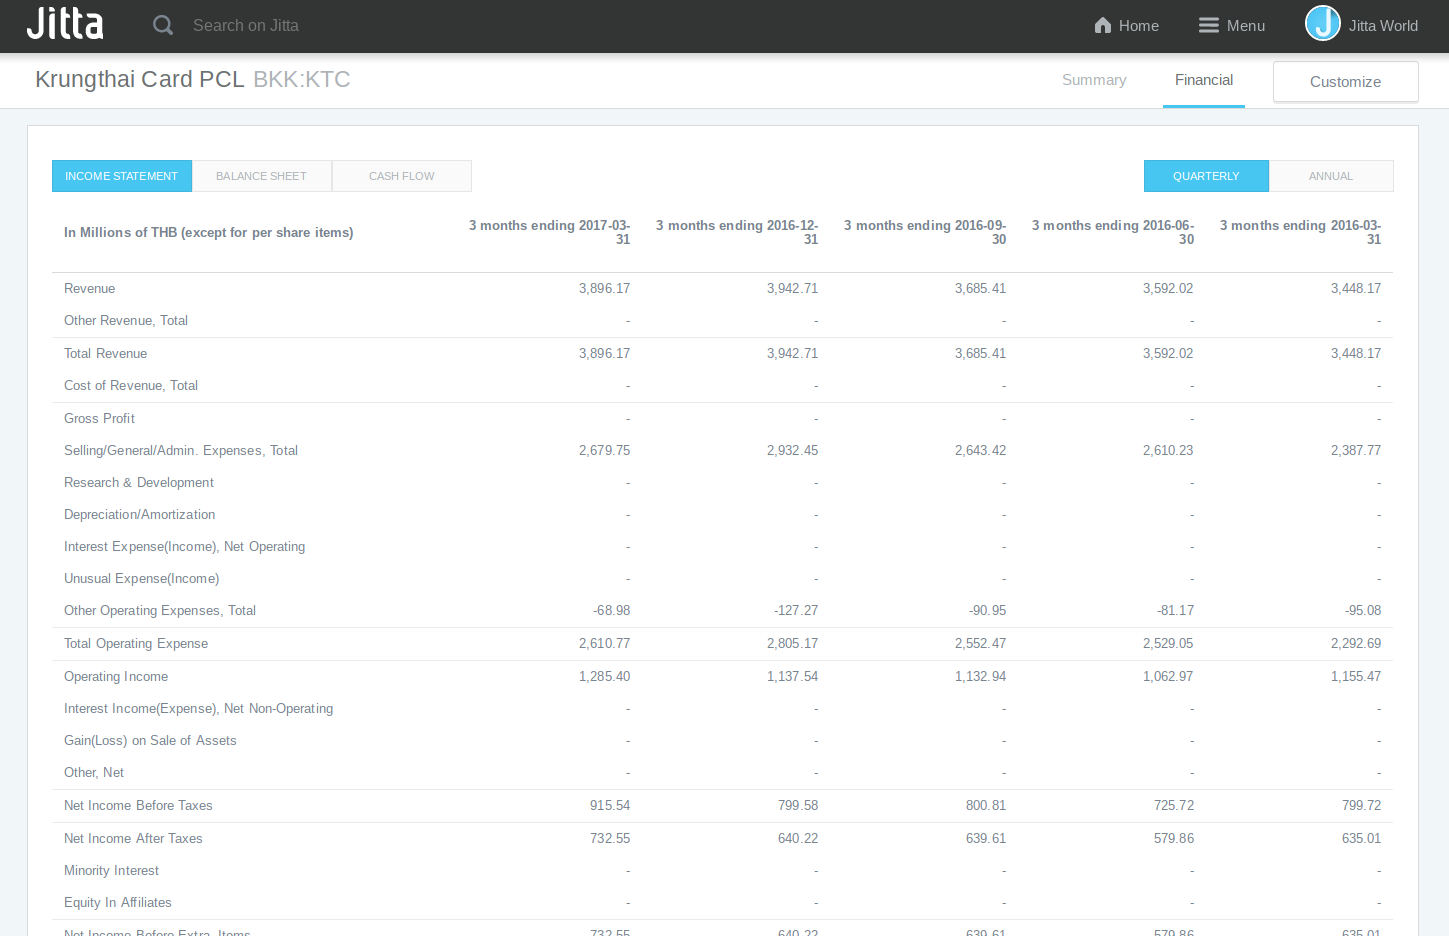The image size is (1449, 936).
Task: Click Total Revenue value 3,942.71
Action: [792, 354]
